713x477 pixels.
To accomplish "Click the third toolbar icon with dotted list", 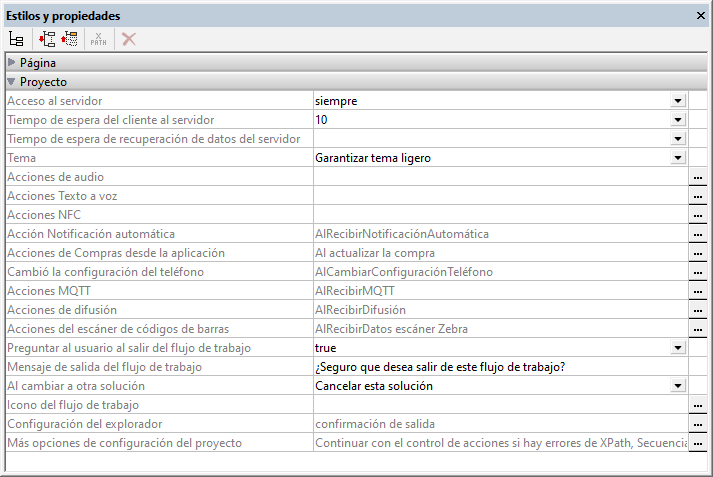I will [69, 39].
